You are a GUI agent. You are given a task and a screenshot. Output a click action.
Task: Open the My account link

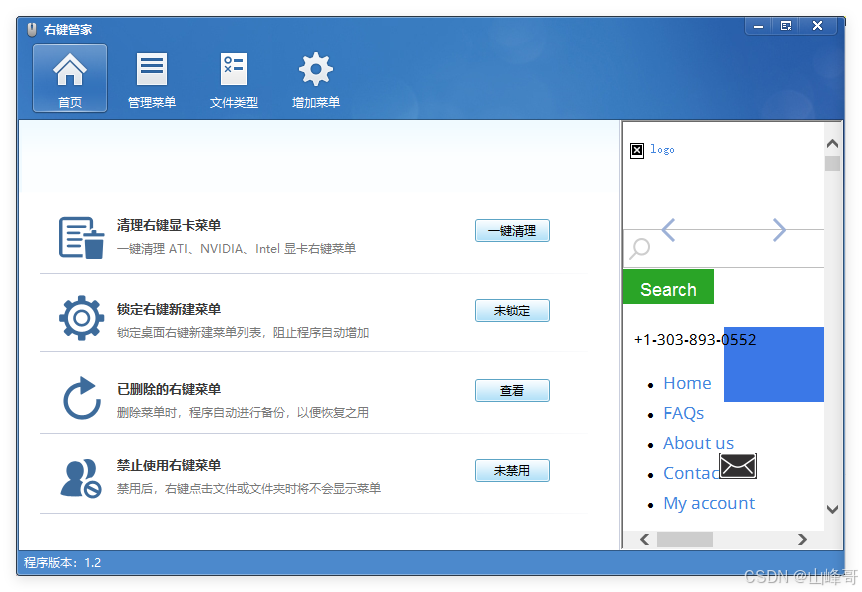pos(709,504)
